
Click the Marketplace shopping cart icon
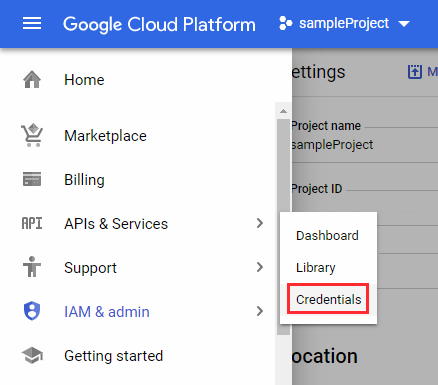tap(32, 135)
